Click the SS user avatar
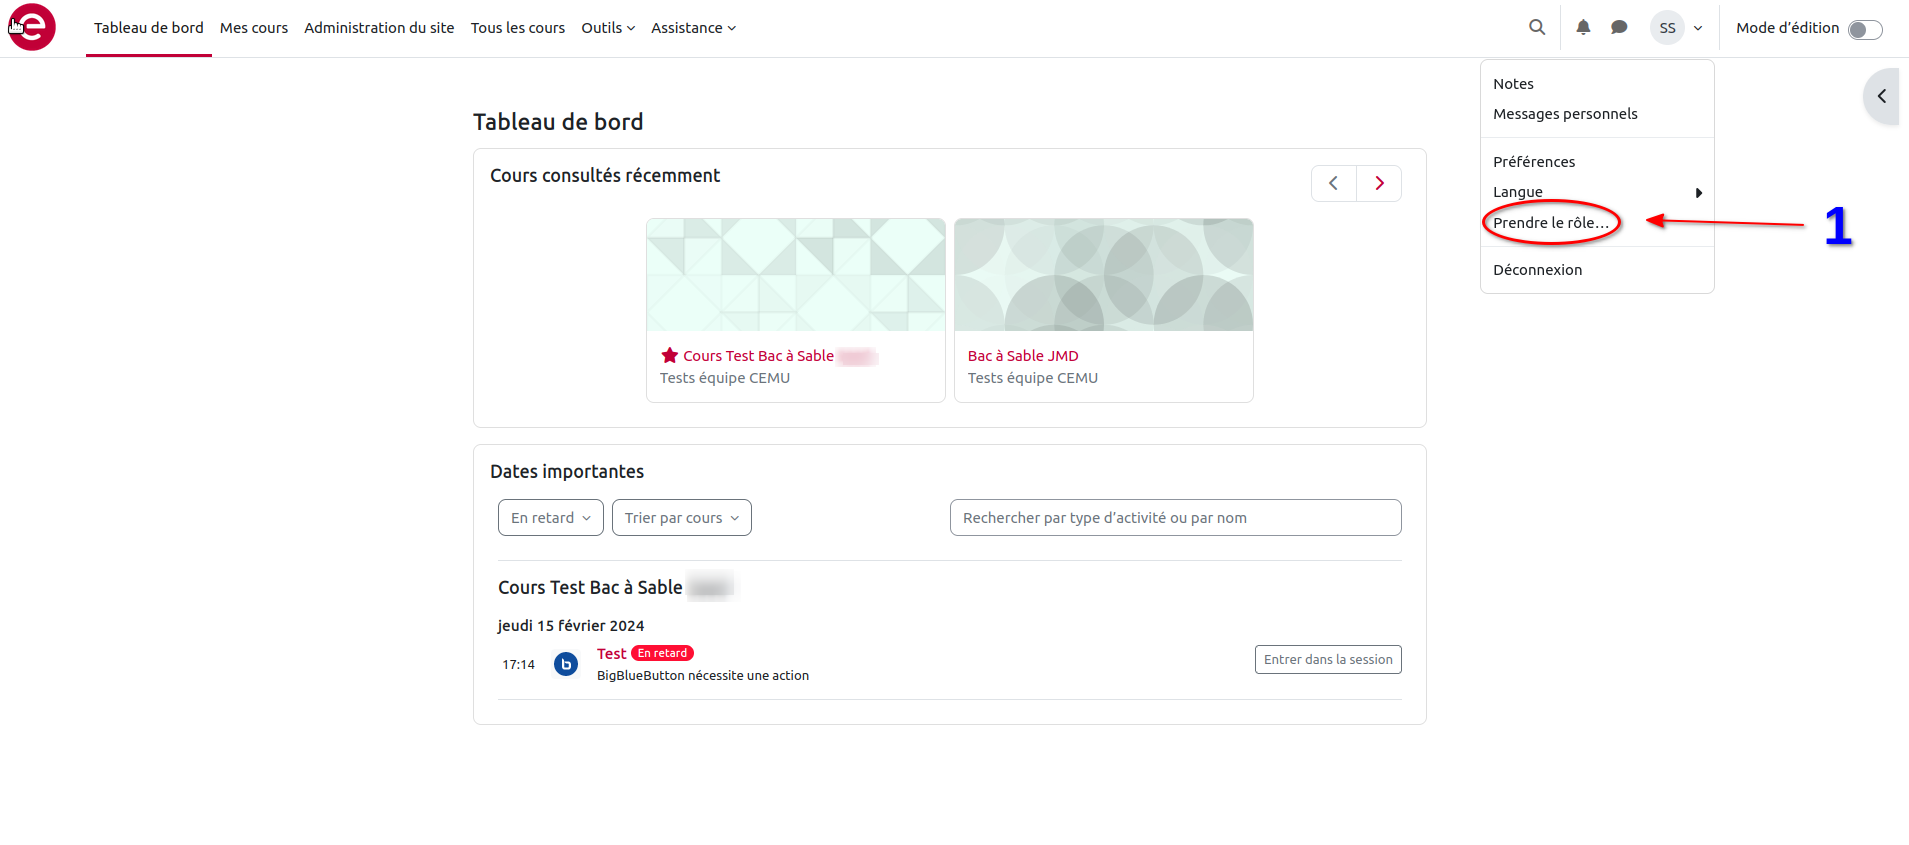The image size is (1909, 845). (1667, 28)
